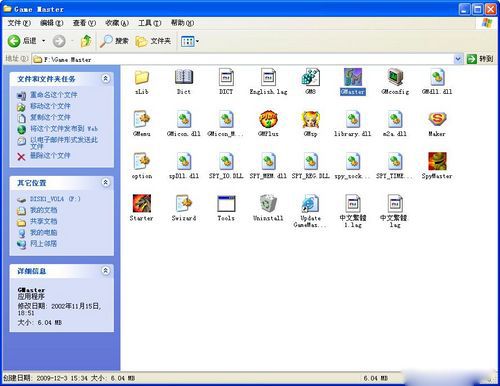The image size is (500, 386).
Task: Go up one folder level
Action: pos(87,41)
